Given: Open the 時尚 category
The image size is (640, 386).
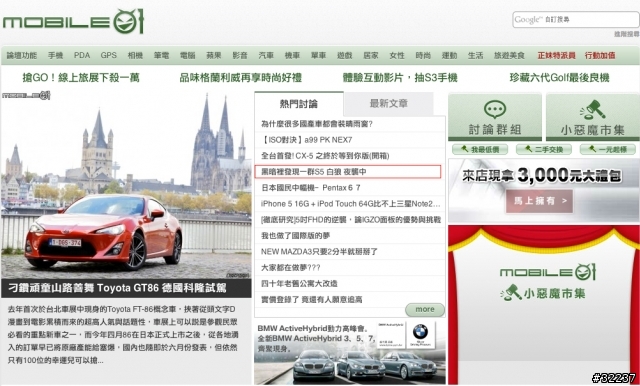Looking at the screenshot, I should click(423, 55).
